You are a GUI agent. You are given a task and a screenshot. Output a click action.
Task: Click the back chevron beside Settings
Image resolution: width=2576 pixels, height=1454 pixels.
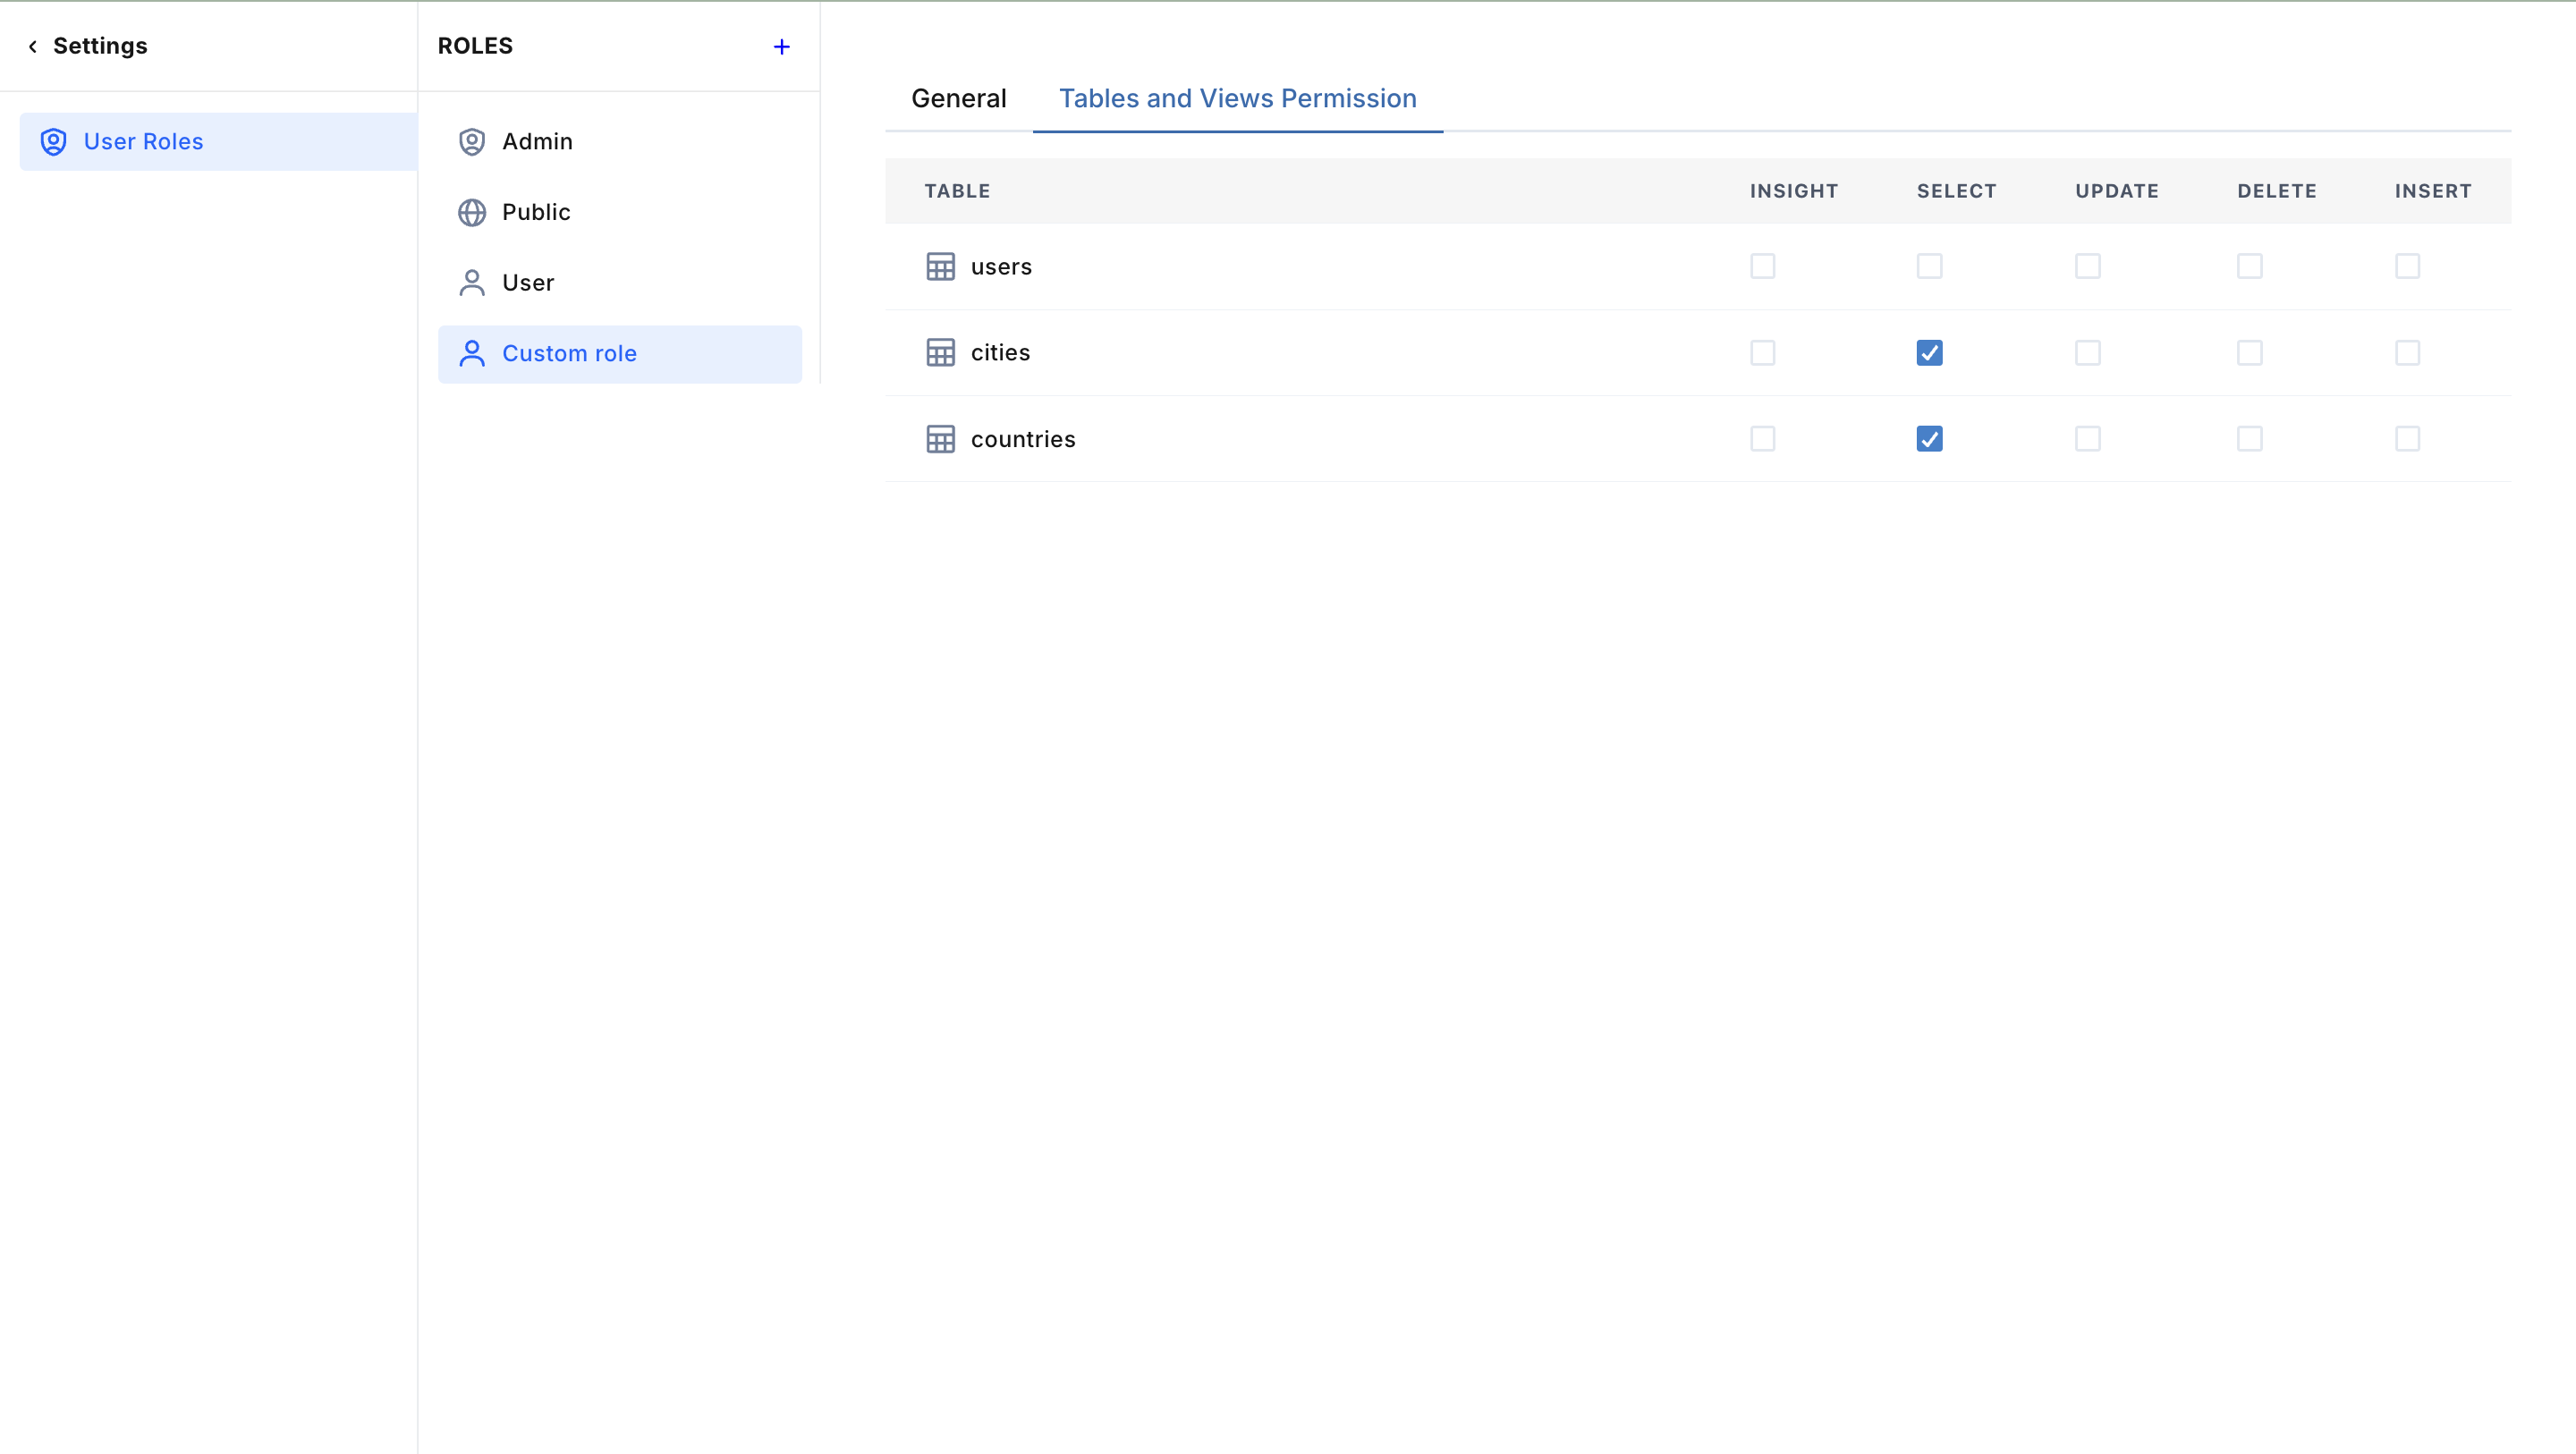[x=33, y=46]
